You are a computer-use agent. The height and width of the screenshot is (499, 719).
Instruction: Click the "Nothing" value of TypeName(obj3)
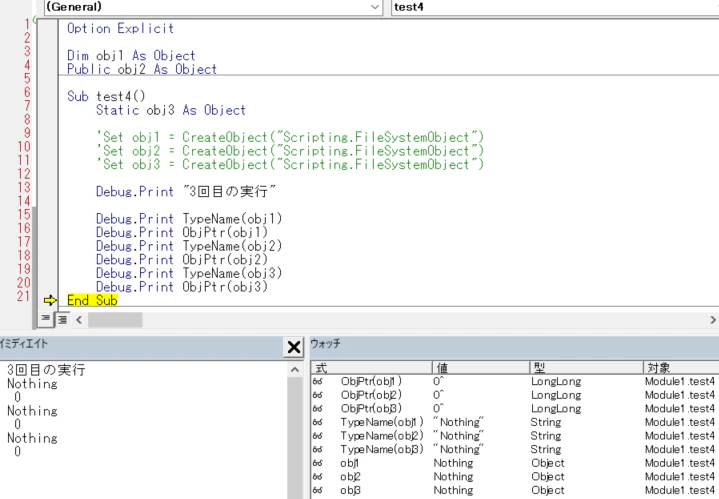tap(459, 449)
